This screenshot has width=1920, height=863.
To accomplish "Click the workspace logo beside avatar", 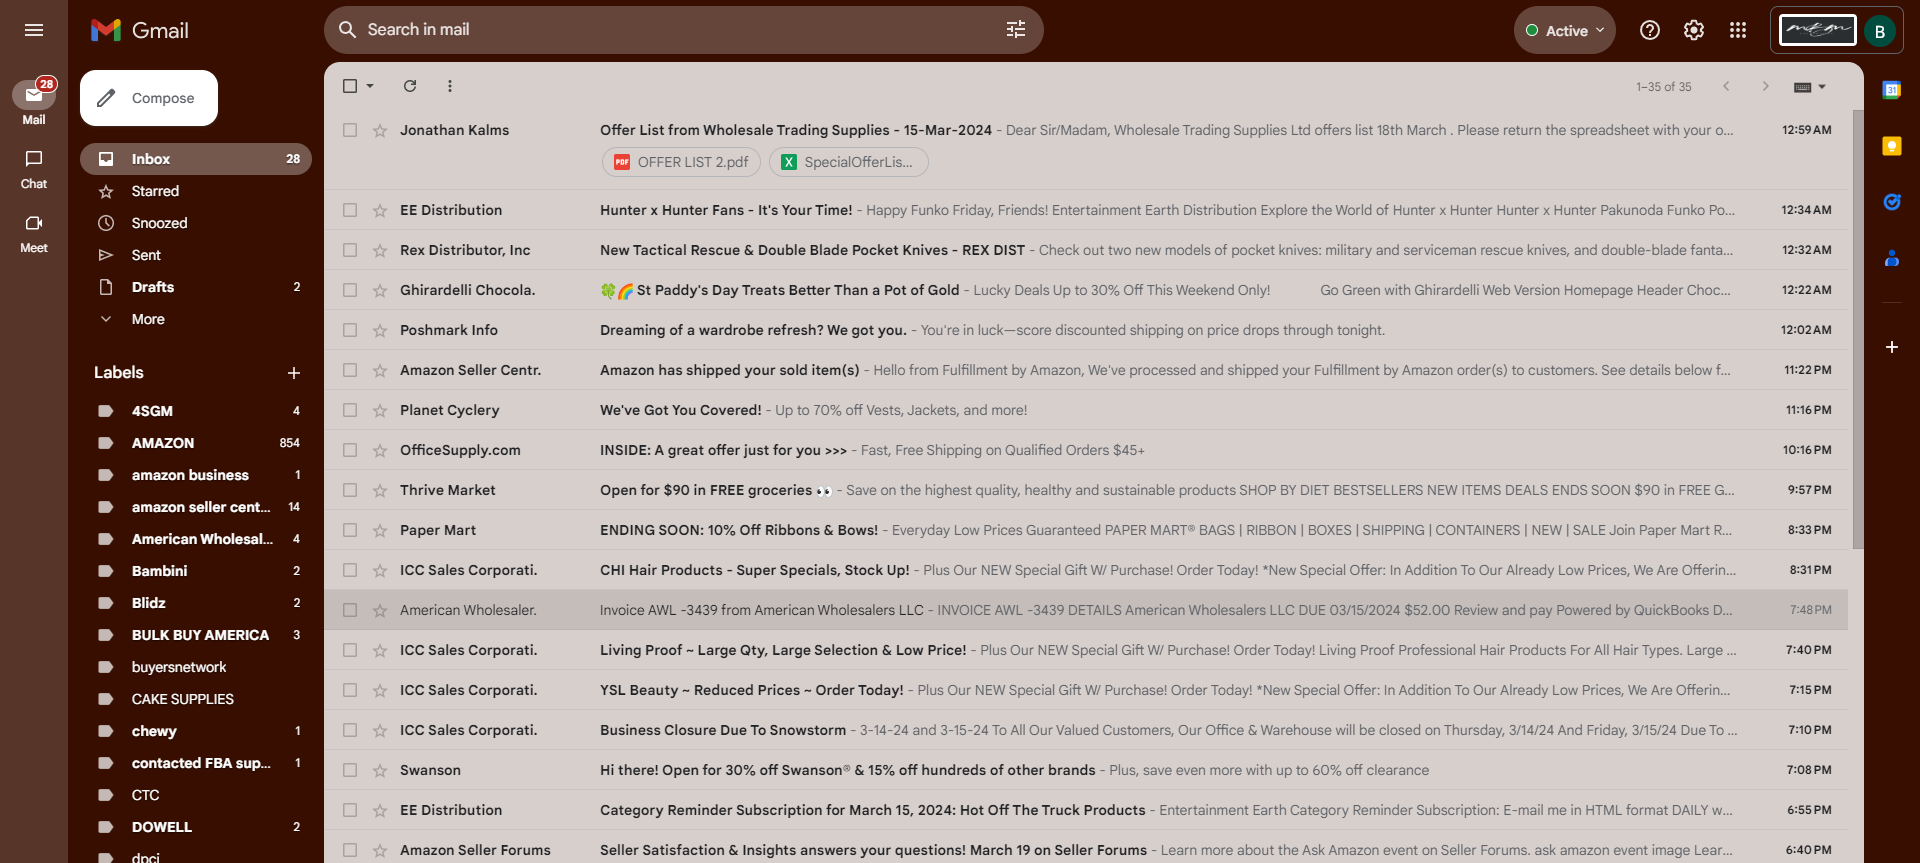I will 1817,30.
